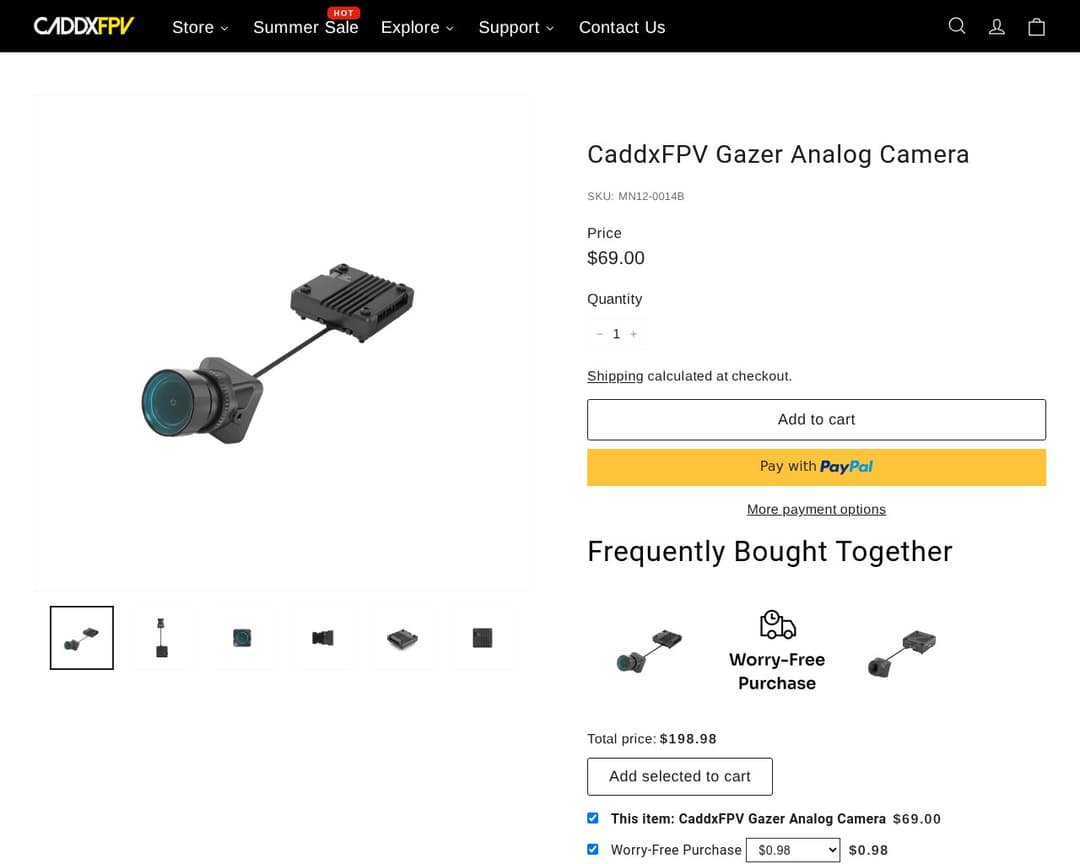The image size is (1080, 864).
Task: Click the CADDXFPV logo
Action: coord(83,25)
